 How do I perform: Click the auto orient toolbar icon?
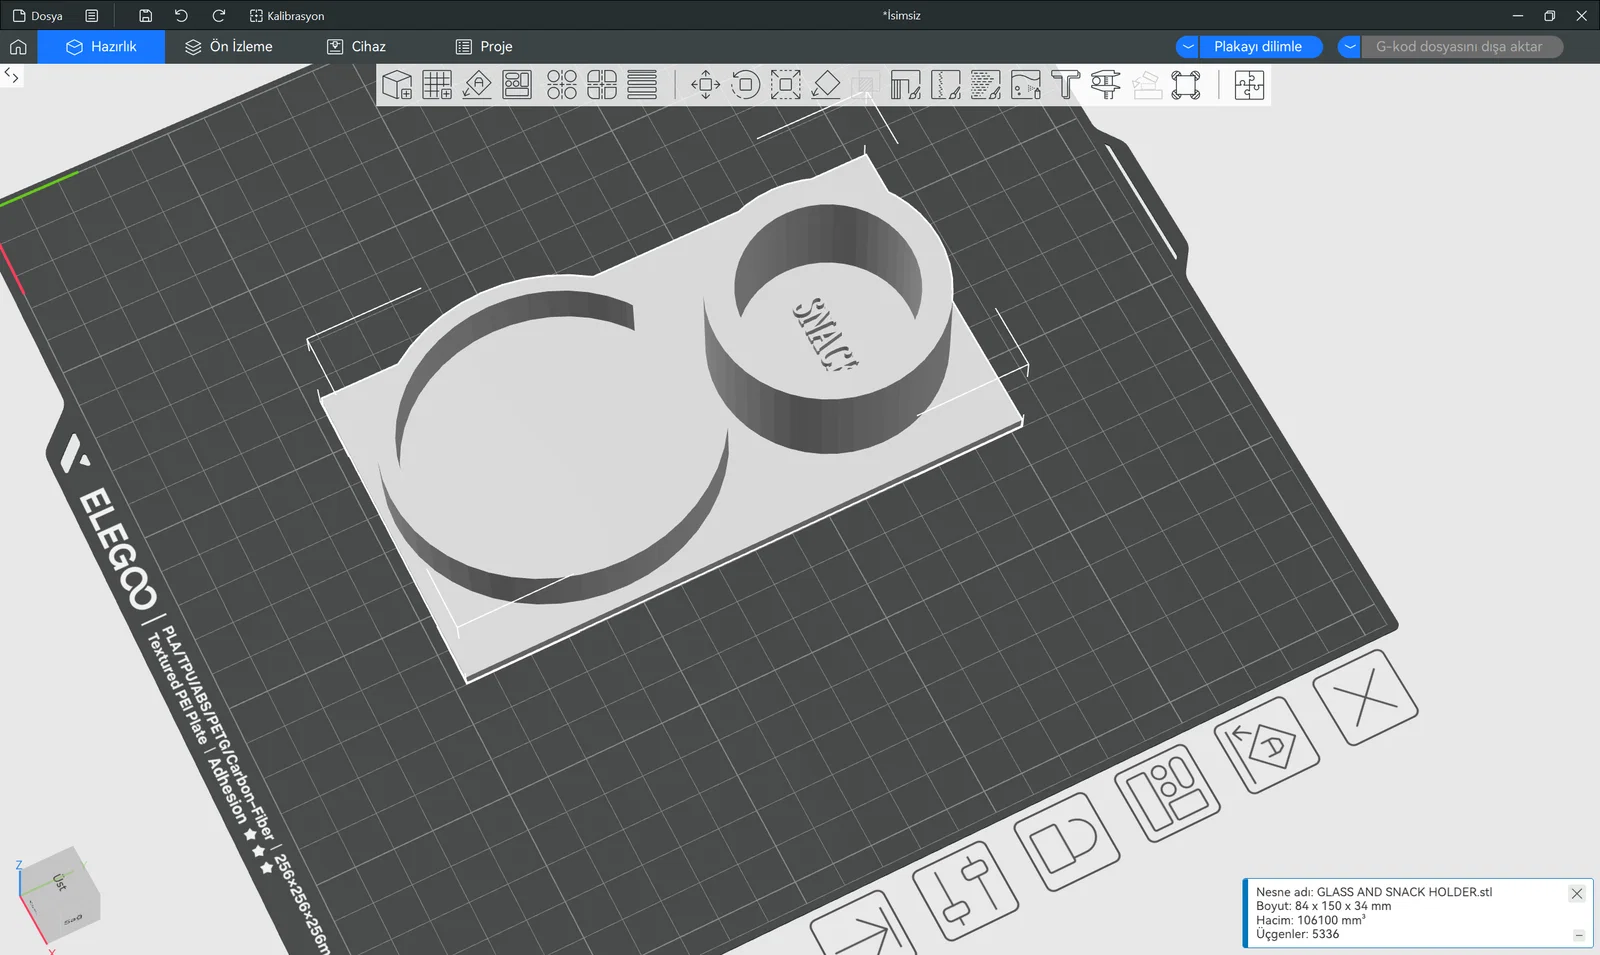point(477,85)
